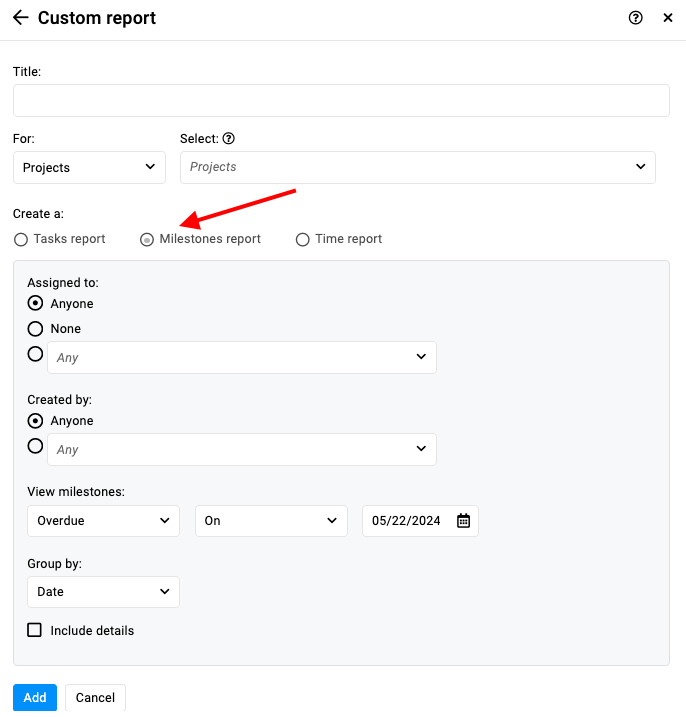Viewport: 686px width, 717px height.
Task: Enable the Include details checkbox
Action: [x=34, y=630]
